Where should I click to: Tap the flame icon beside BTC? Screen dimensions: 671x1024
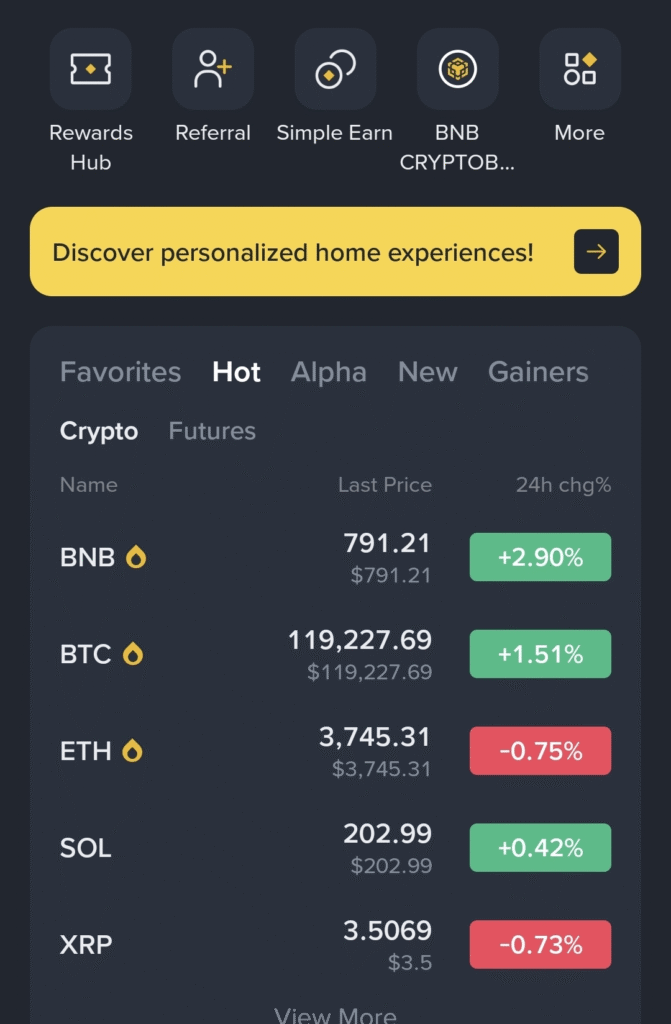(x=133, y=655)
